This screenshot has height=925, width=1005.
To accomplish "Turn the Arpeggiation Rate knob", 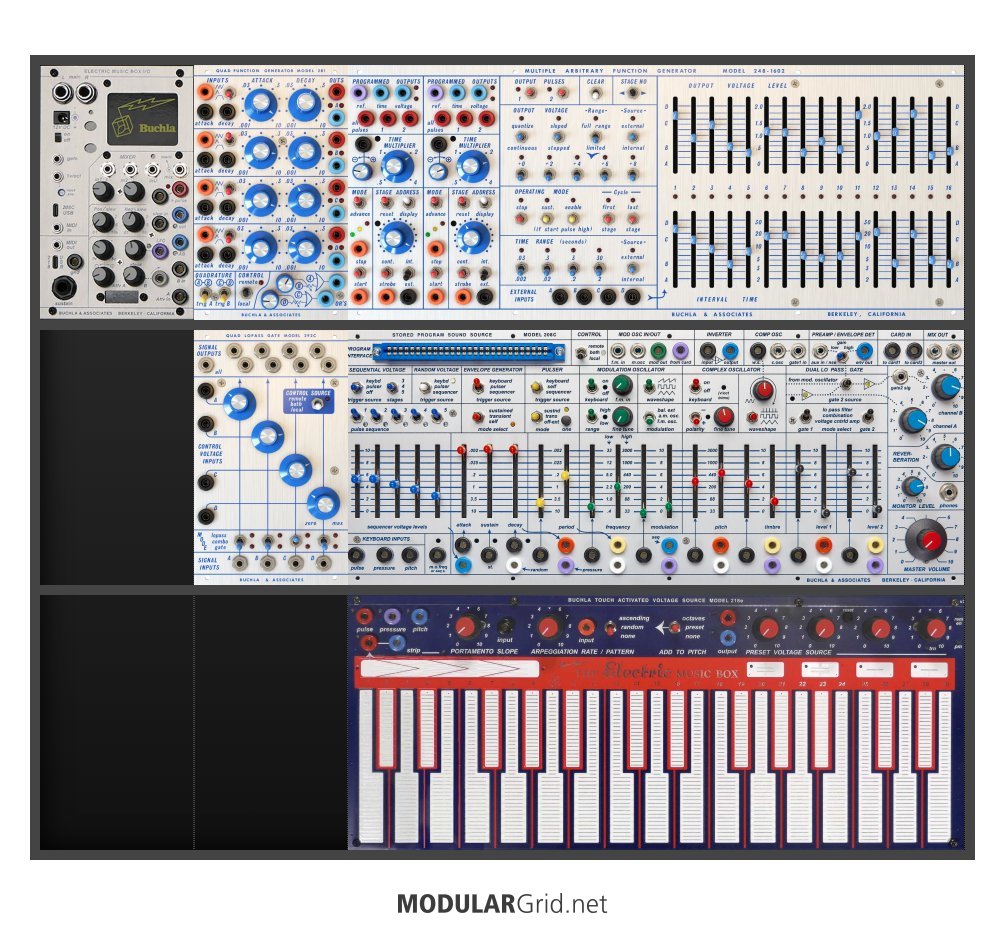I will pyautogui.click(x=549, y=626).
